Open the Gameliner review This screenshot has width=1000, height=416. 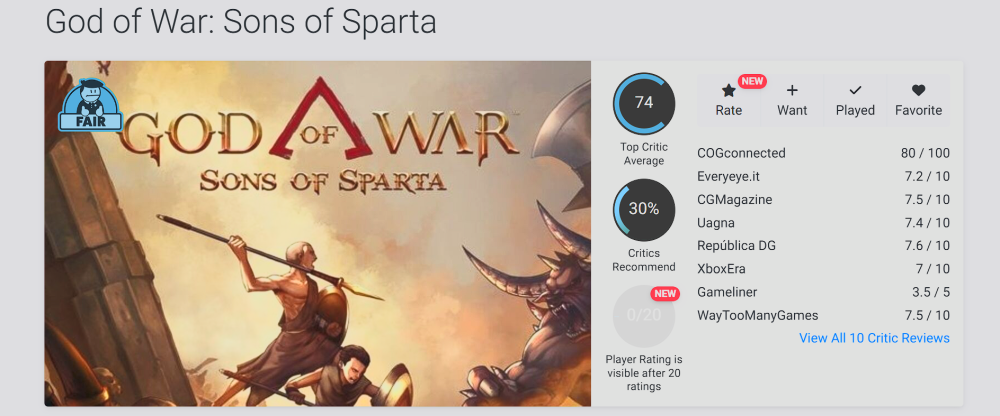coord(727,292)
